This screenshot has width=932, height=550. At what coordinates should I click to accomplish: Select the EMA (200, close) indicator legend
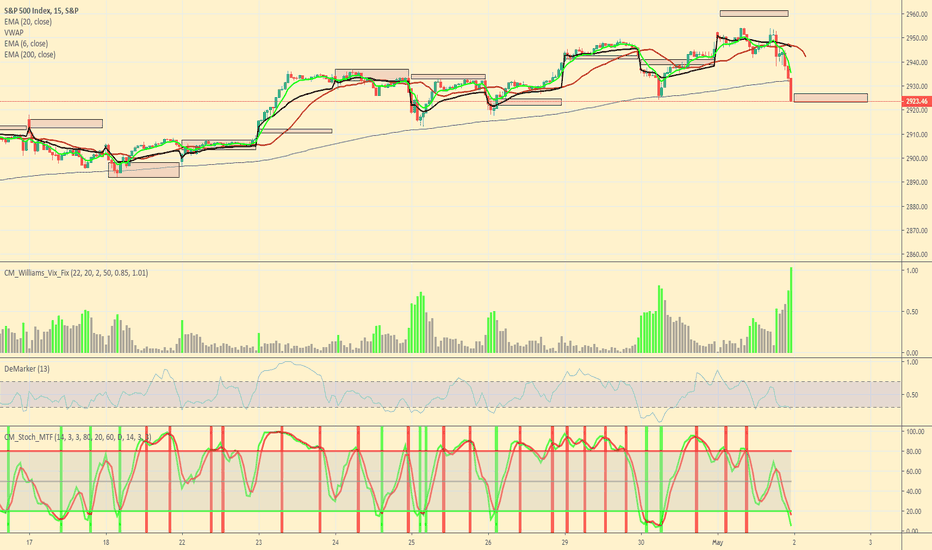coord(30,55)
